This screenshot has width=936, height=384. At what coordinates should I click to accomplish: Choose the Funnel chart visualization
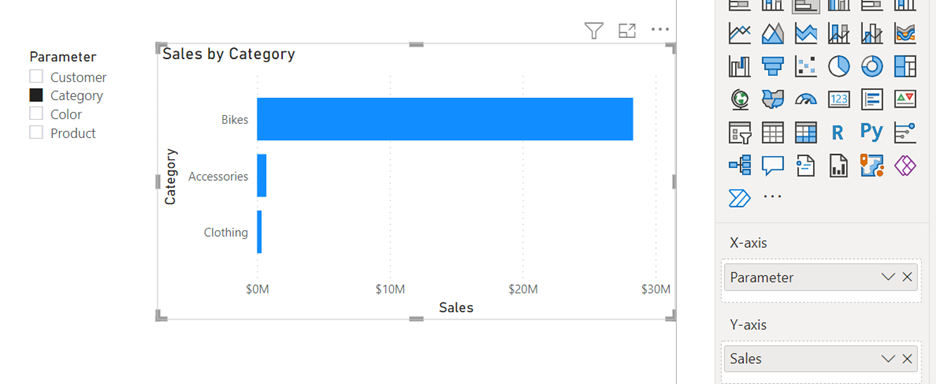772,66
